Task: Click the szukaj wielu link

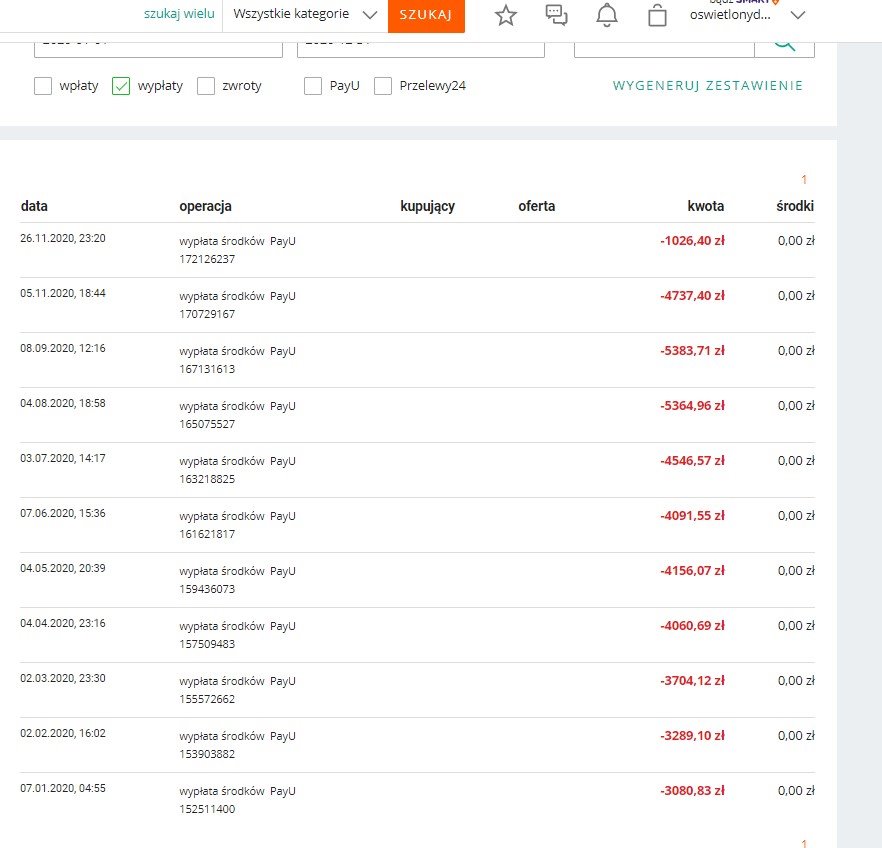Action: tap(179, 15)
